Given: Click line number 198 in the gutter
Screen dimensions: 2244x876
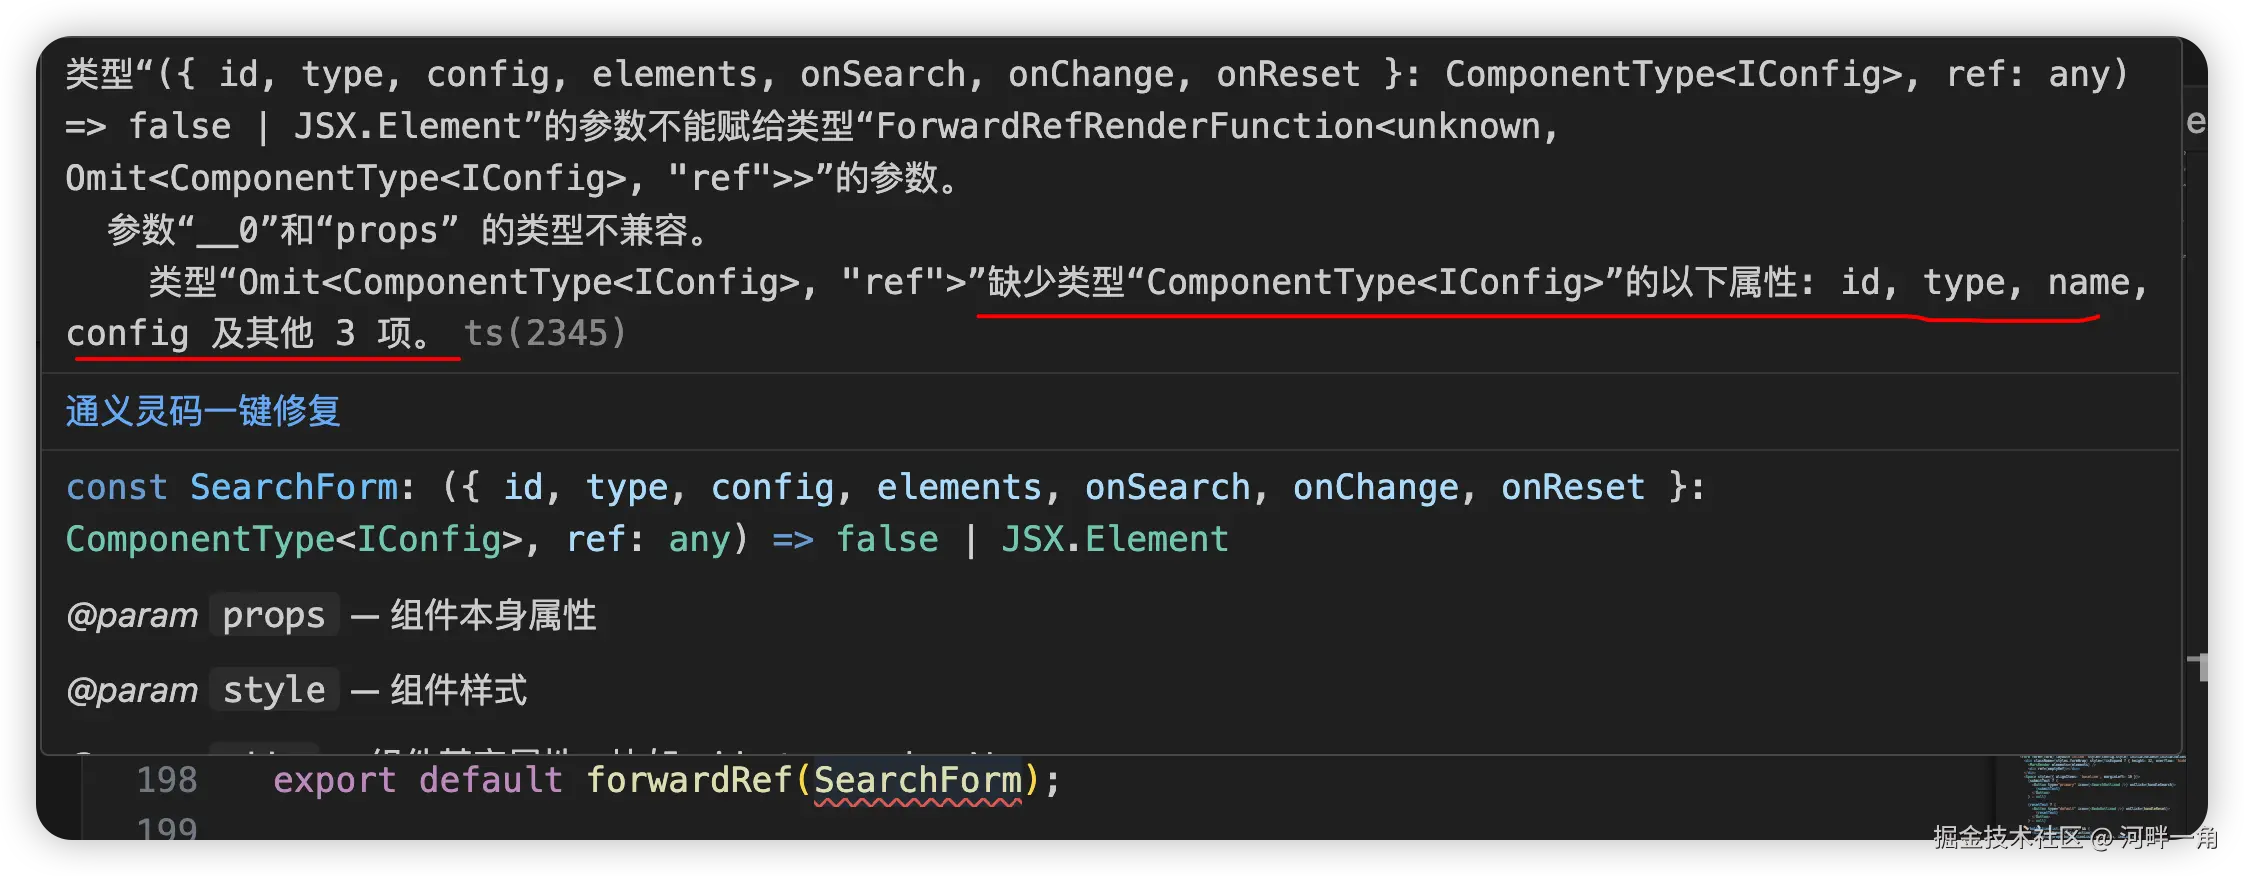Looking at the screenshot, I should [167, 780].
